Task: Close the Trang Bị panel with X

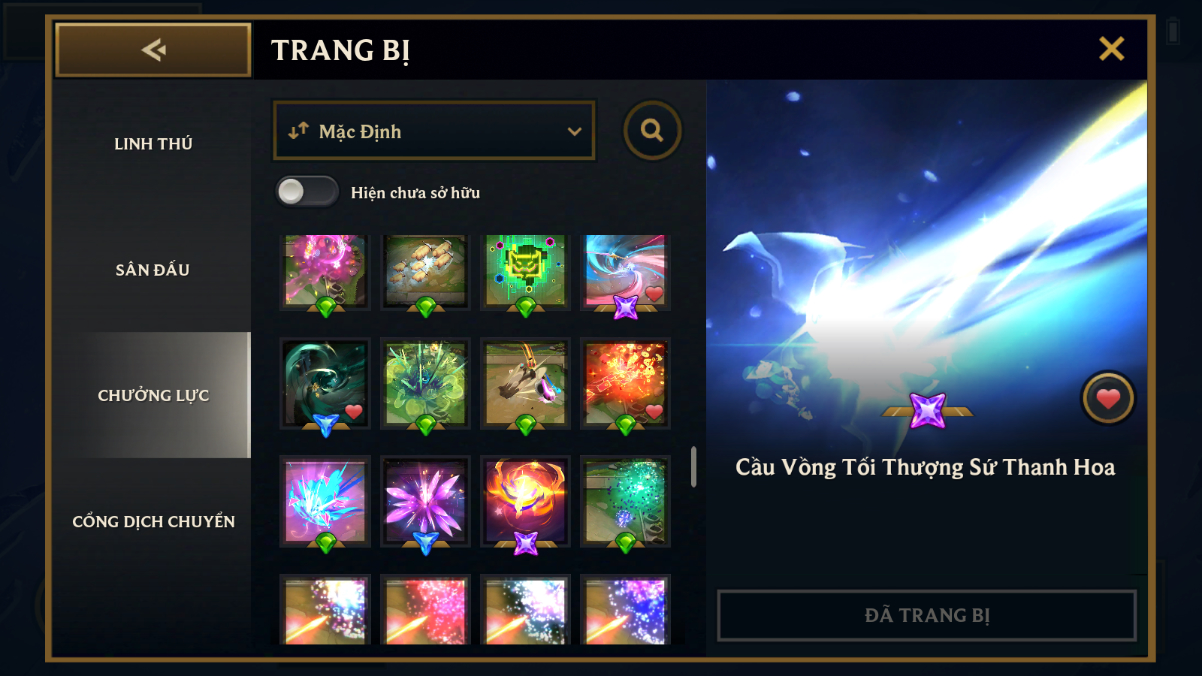Action: pos(1111,49)
